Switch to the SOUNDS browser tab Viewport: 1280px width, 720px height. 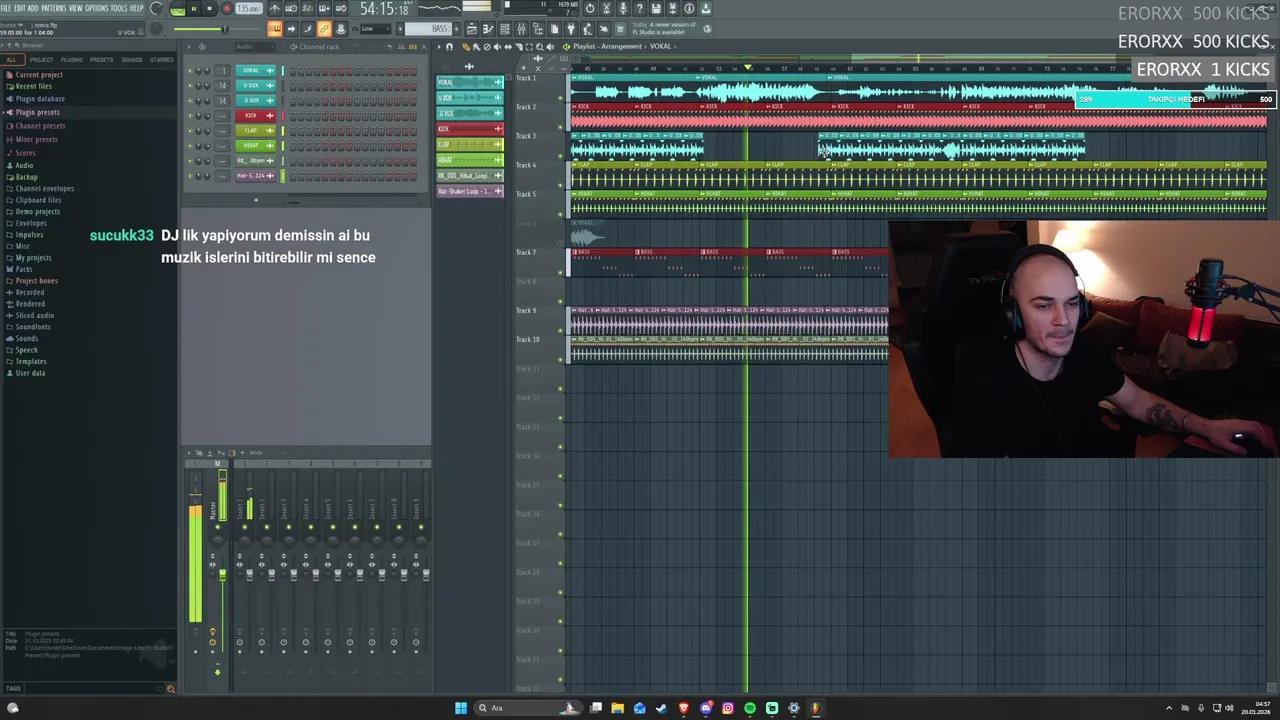click(132, 60)
